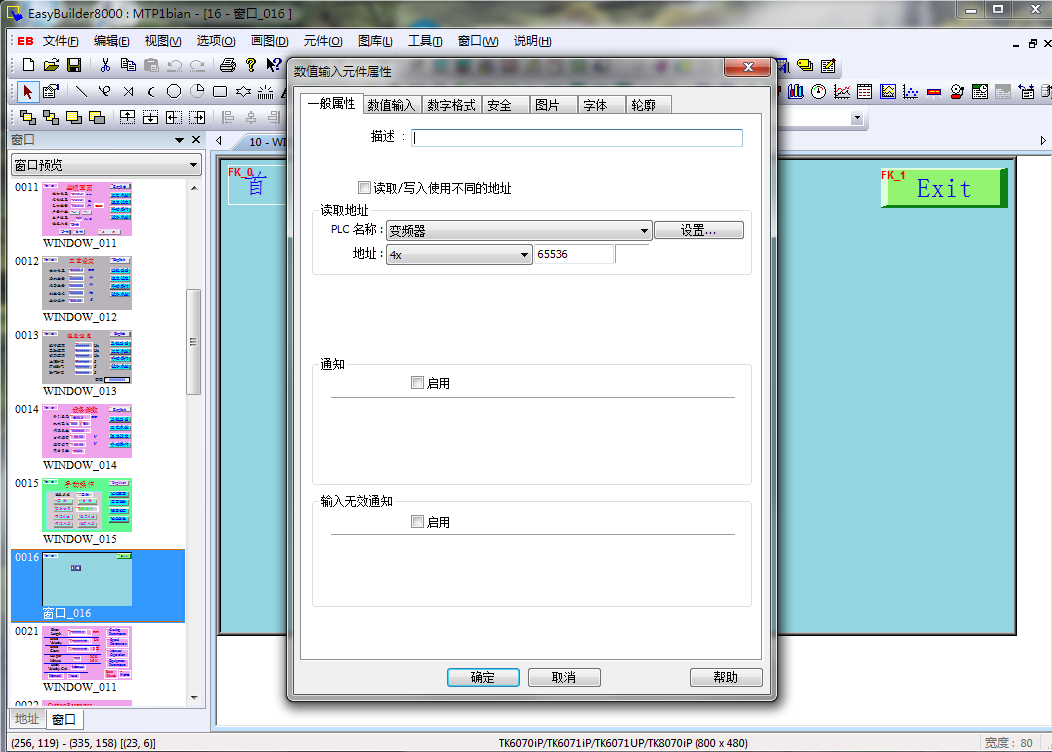Switch to the 数字格式 tab

451,105
